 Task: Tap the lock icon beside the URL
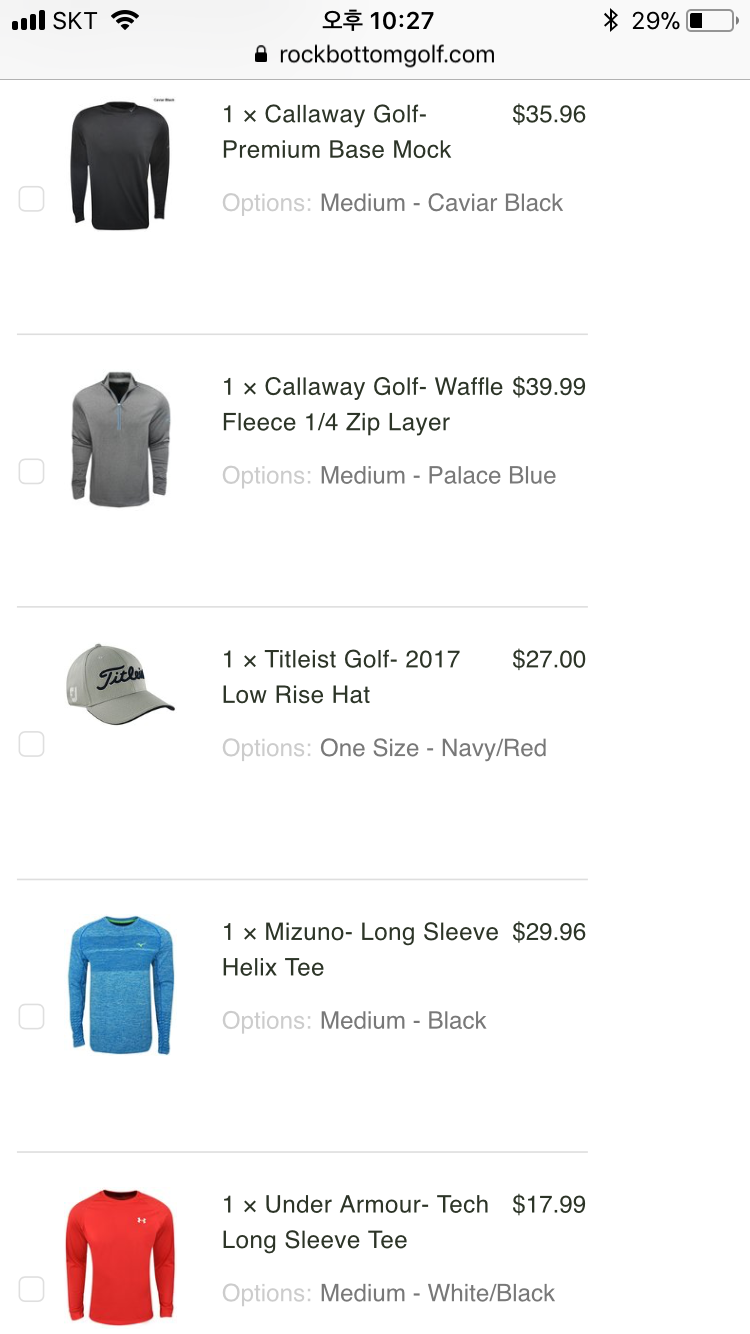[262, 55]
